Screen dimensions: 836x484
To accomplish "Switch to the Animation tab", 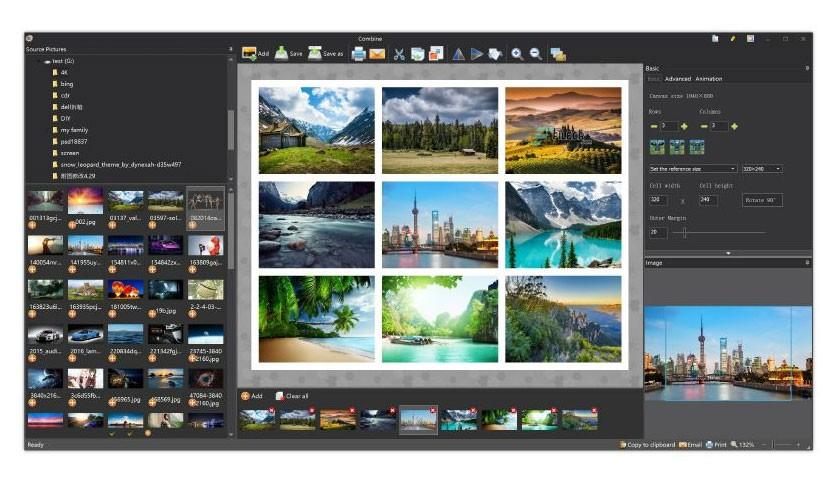I will point(709,79).
